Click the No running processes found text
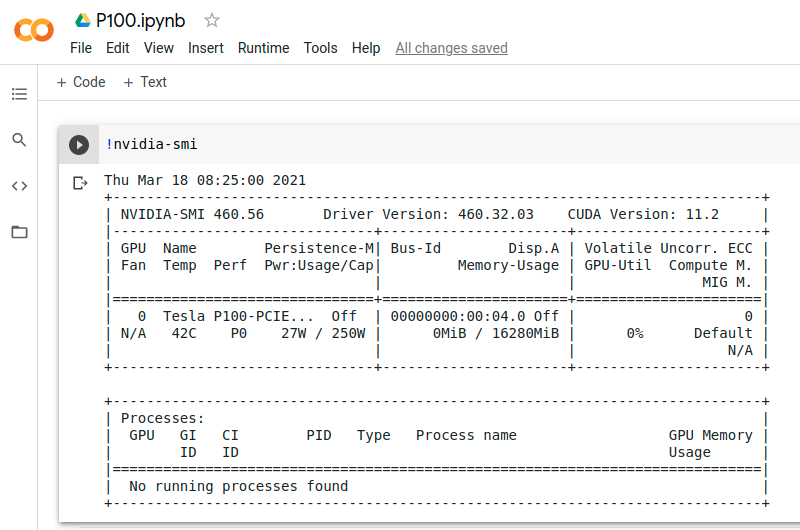 click(238, 486)
